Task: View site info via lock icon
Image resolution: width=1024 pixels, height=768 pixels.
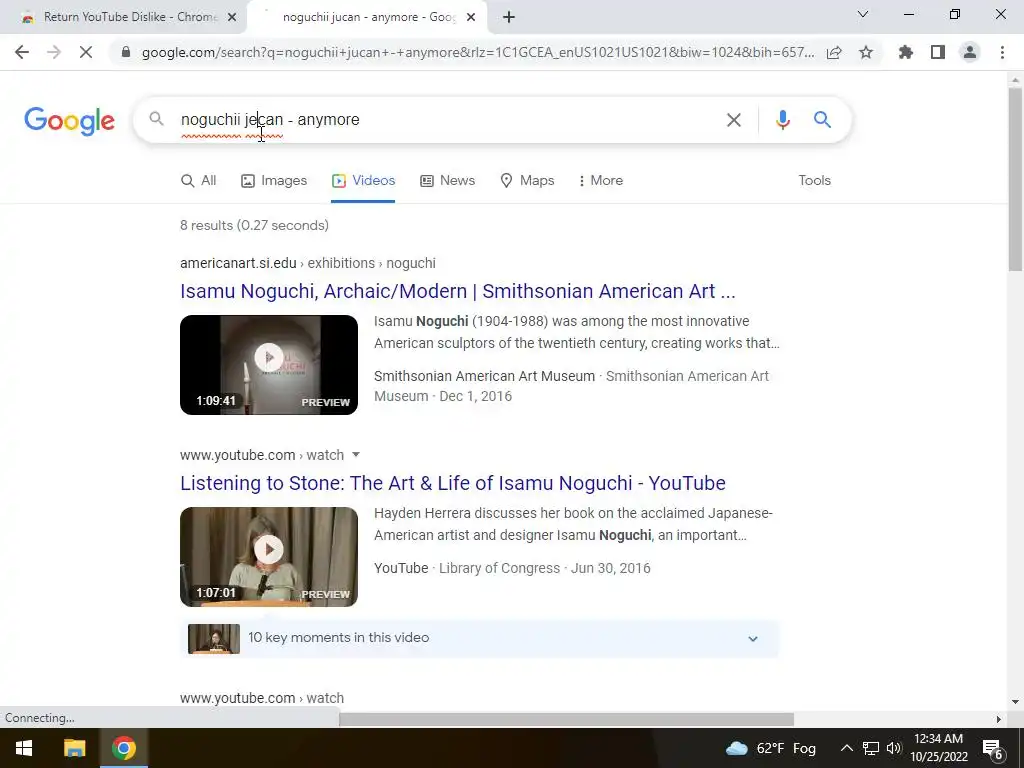Action: 126,52
